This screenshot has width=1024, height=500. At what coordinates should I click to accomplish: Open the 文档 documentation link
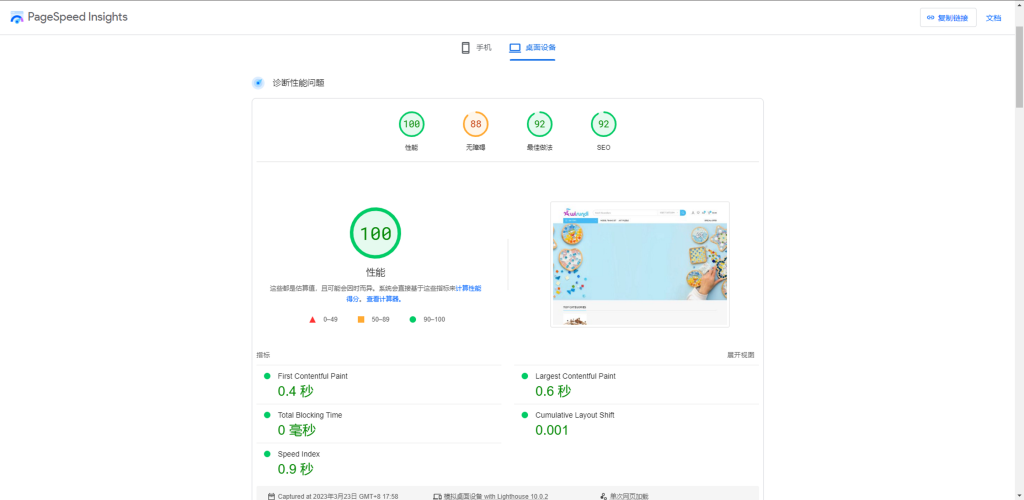[993, 18]
